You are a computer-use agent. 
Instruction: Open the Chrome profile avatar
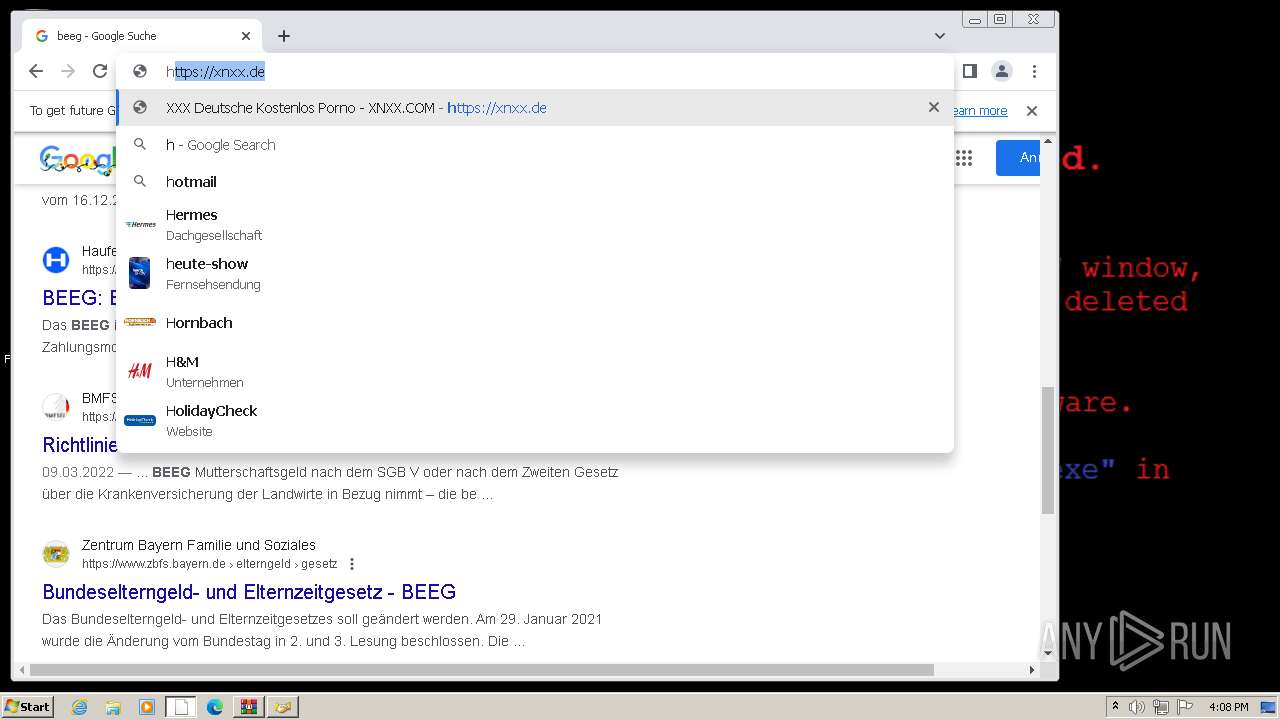tap(1001, 71)
